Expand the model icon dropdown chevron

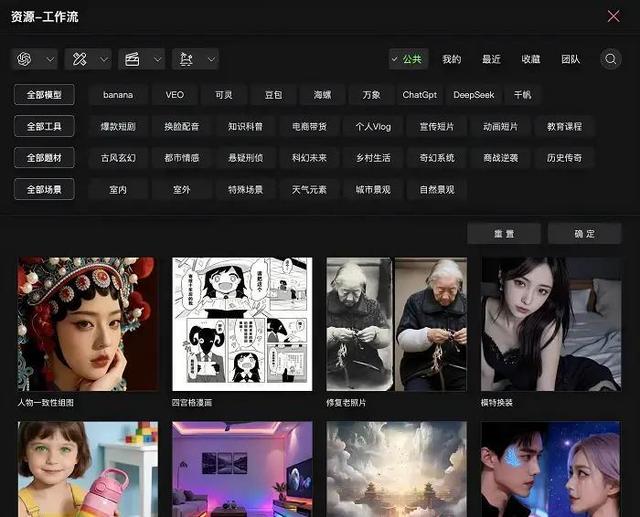50,60
